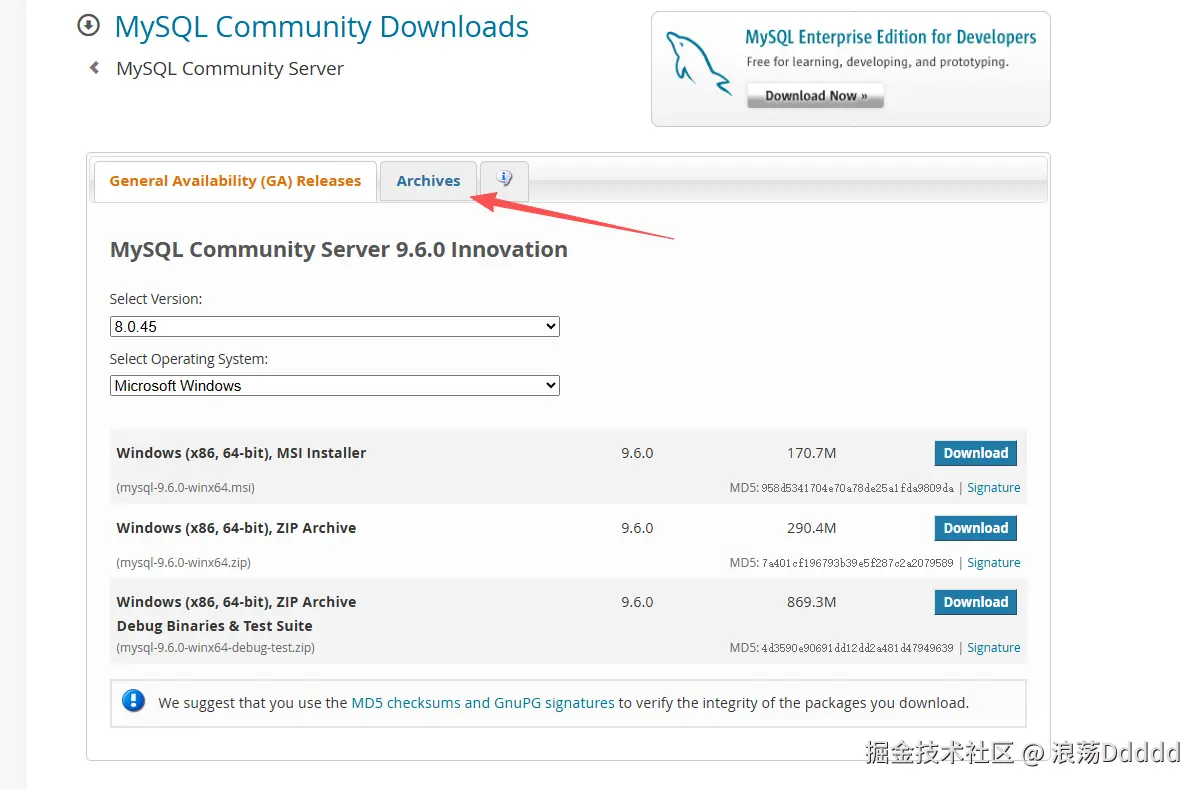The height and width of the screenshot is (789, 1204).
Task: Click the Select Operating System: label
Action: point(189,359)
